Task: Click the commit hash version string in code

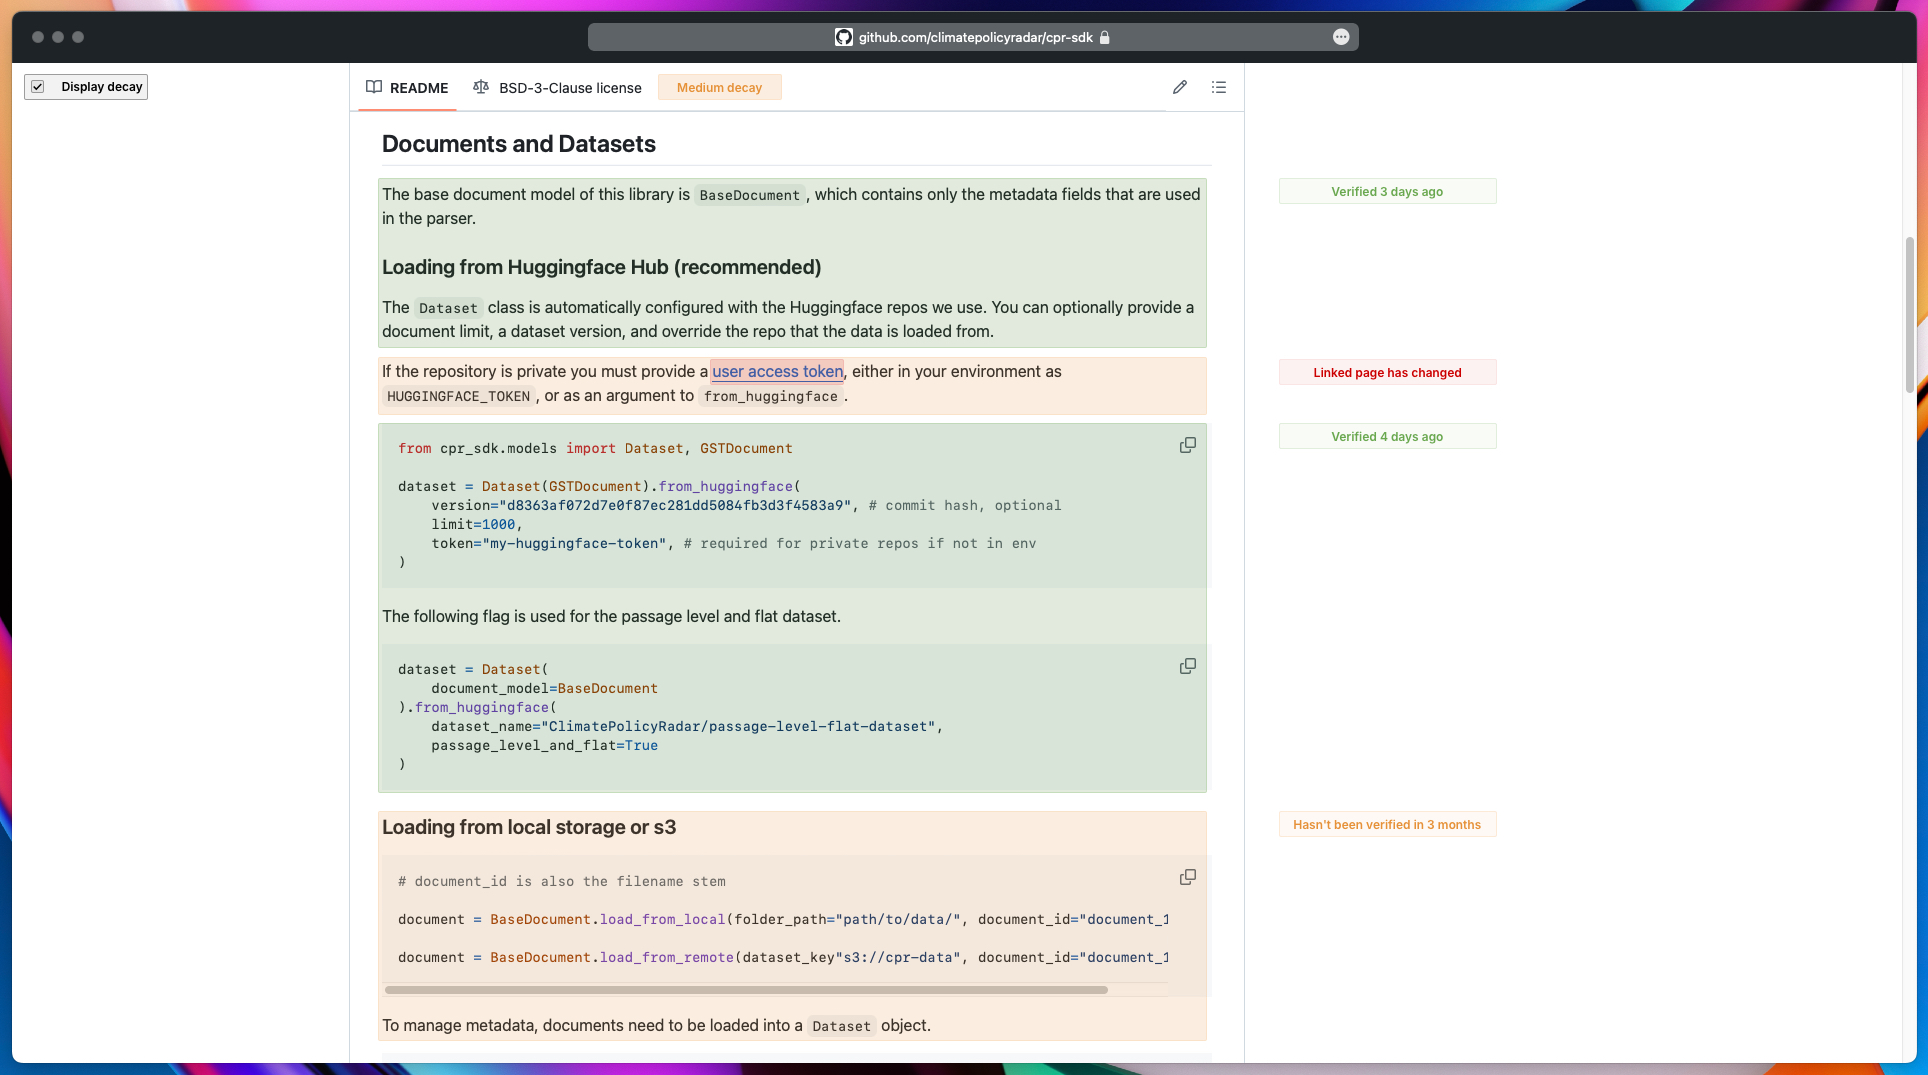Action: tap(675, 506)
